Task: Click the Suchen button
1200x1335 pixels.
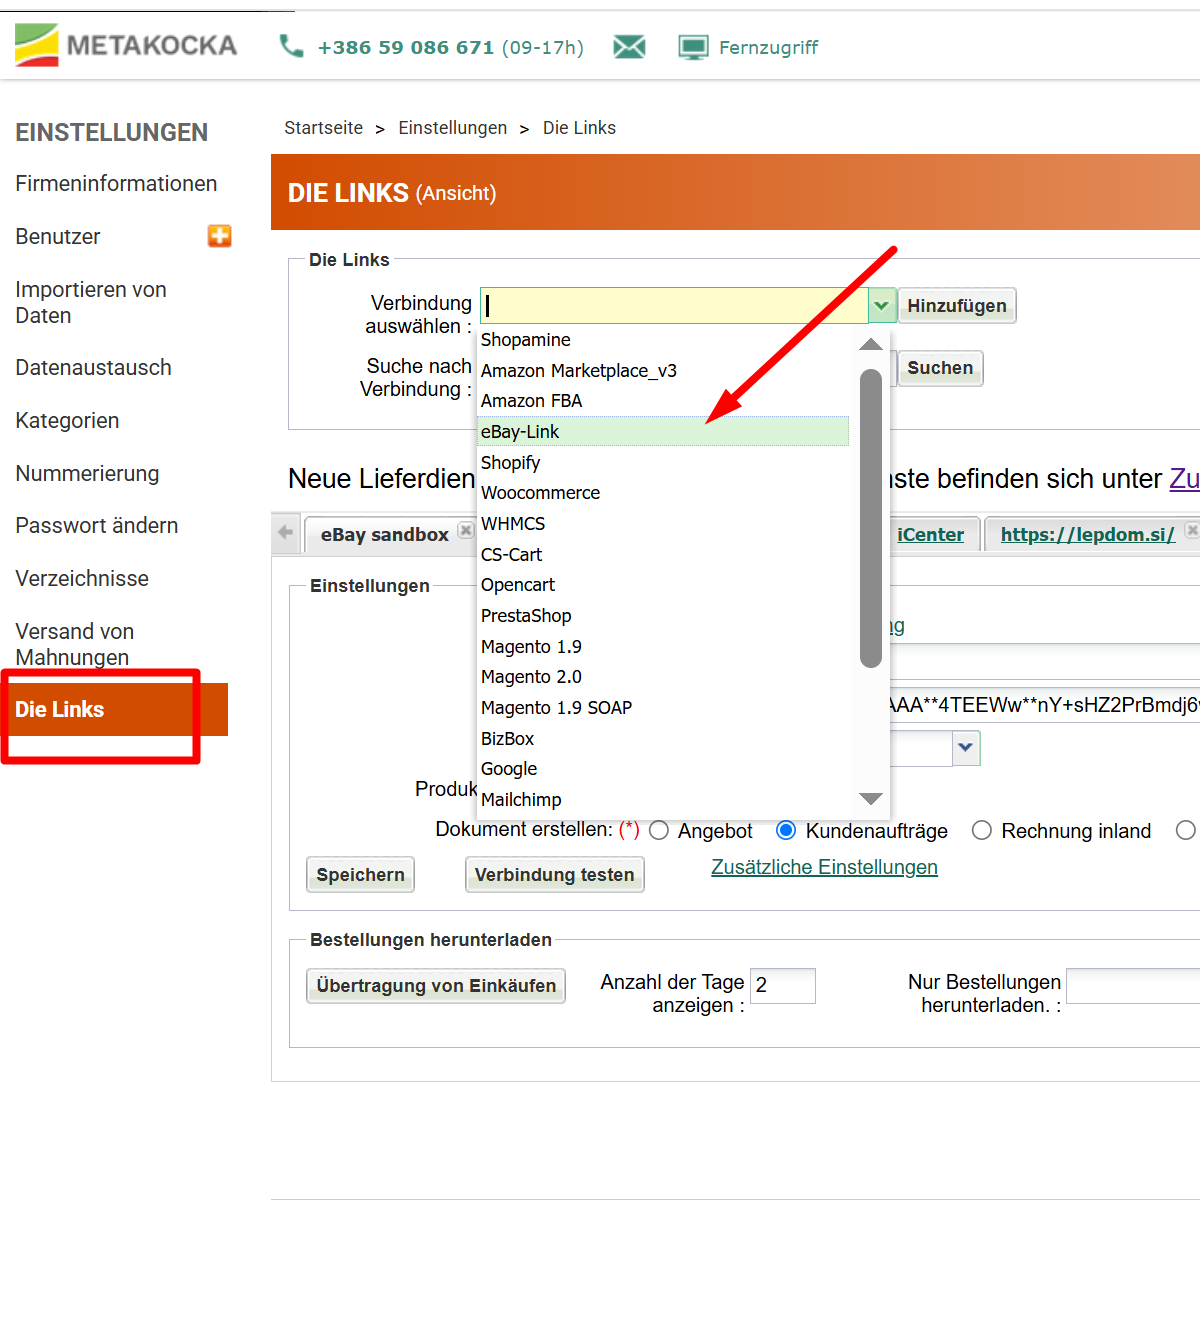Action: point(940,368)
